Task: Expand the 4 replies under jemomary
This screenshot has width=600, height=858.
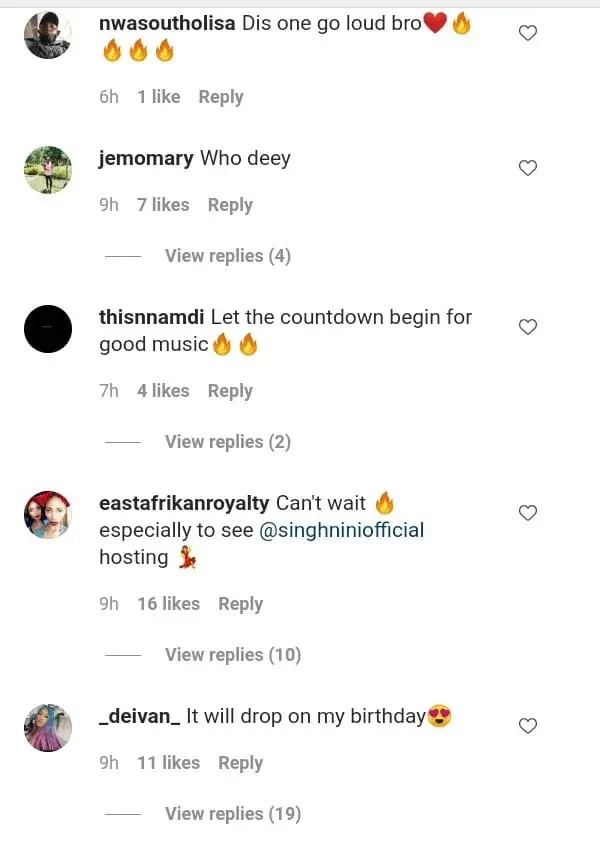Action: coord(227,256)
